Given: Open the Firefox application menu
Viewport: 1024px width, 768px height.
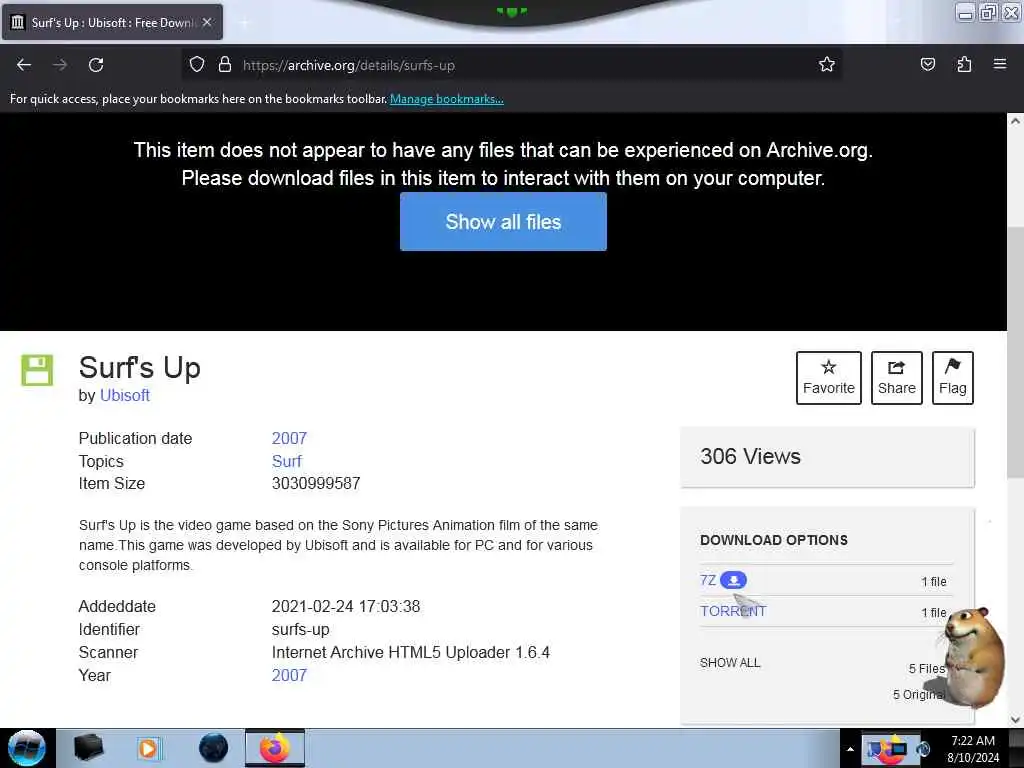Looking at the screenshot, I should (x=1000, y=65).
